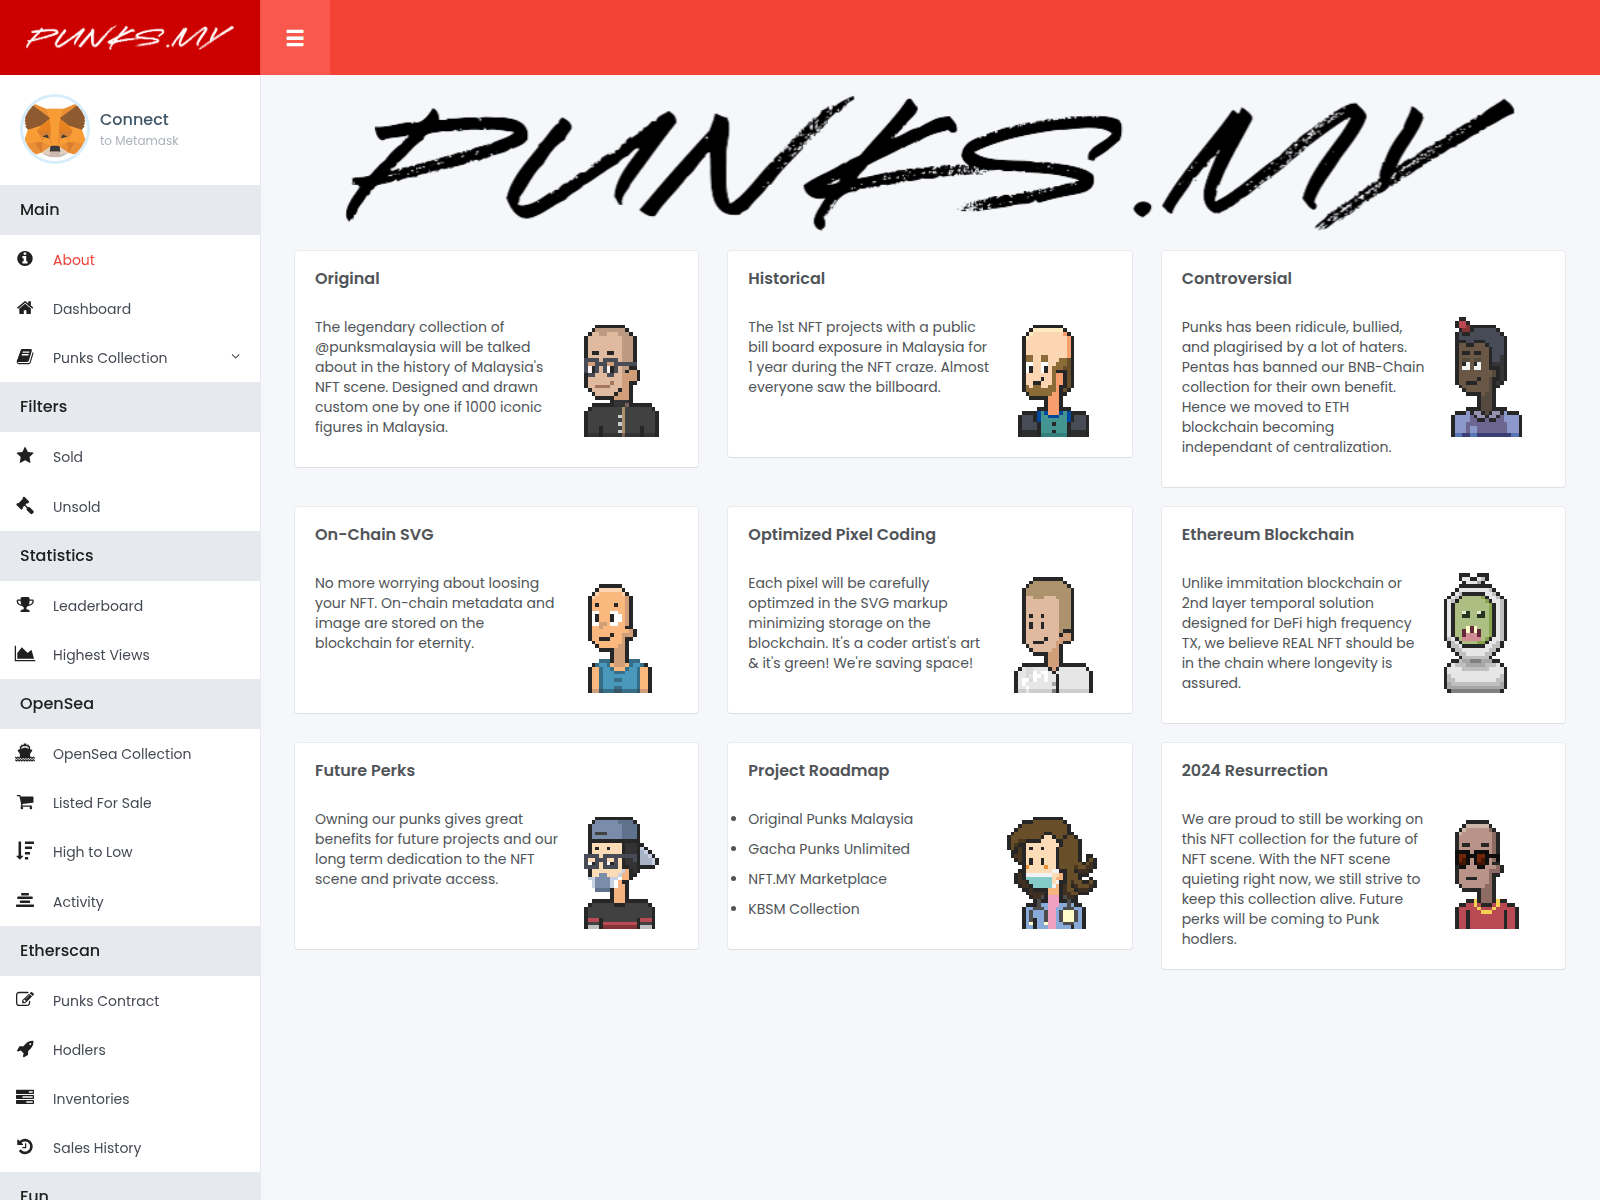Click the OpenSea Collection ship icon
This screenshot has width=1600, height=1200.
25,753
